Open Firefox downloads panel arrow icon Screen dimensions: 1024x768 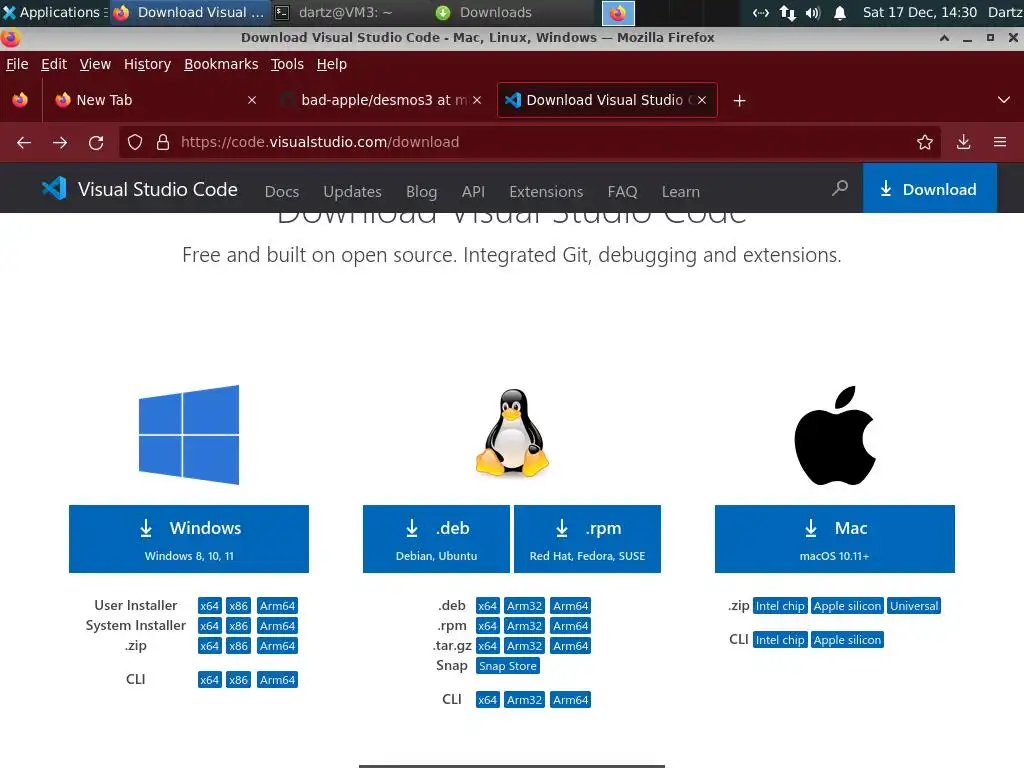pyautogui.click(x=963, y=142)
